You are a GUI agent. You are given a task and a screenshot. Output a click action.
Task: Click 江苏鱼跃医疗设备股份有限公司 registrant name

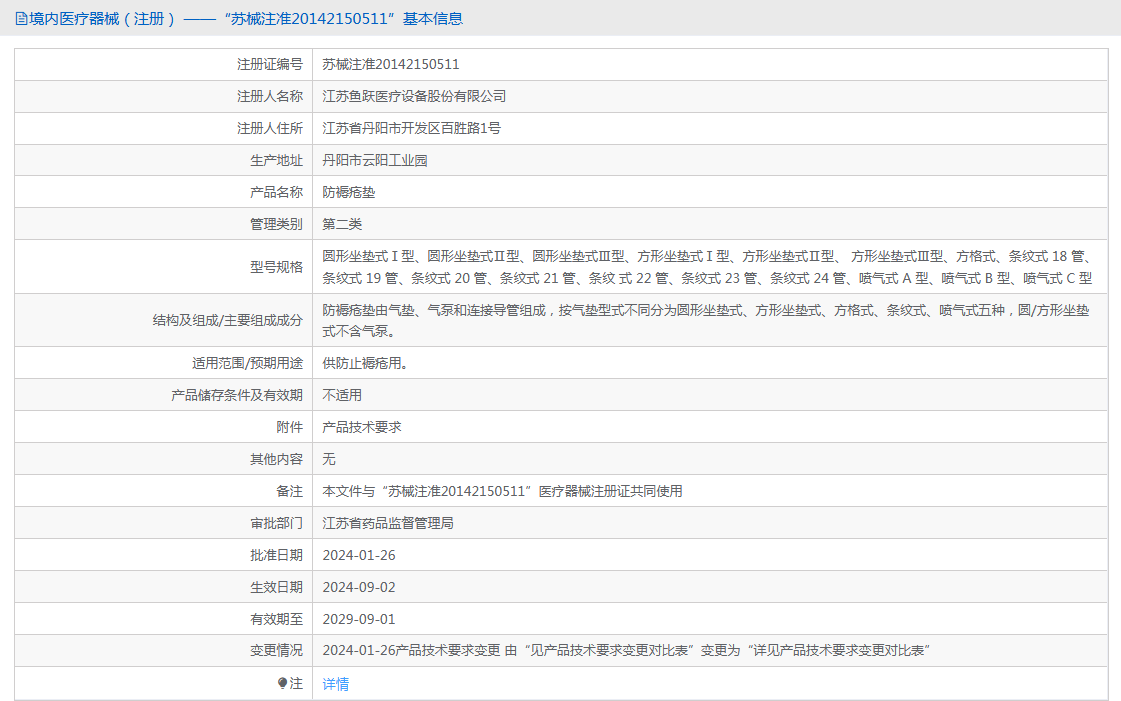(414, 96)
